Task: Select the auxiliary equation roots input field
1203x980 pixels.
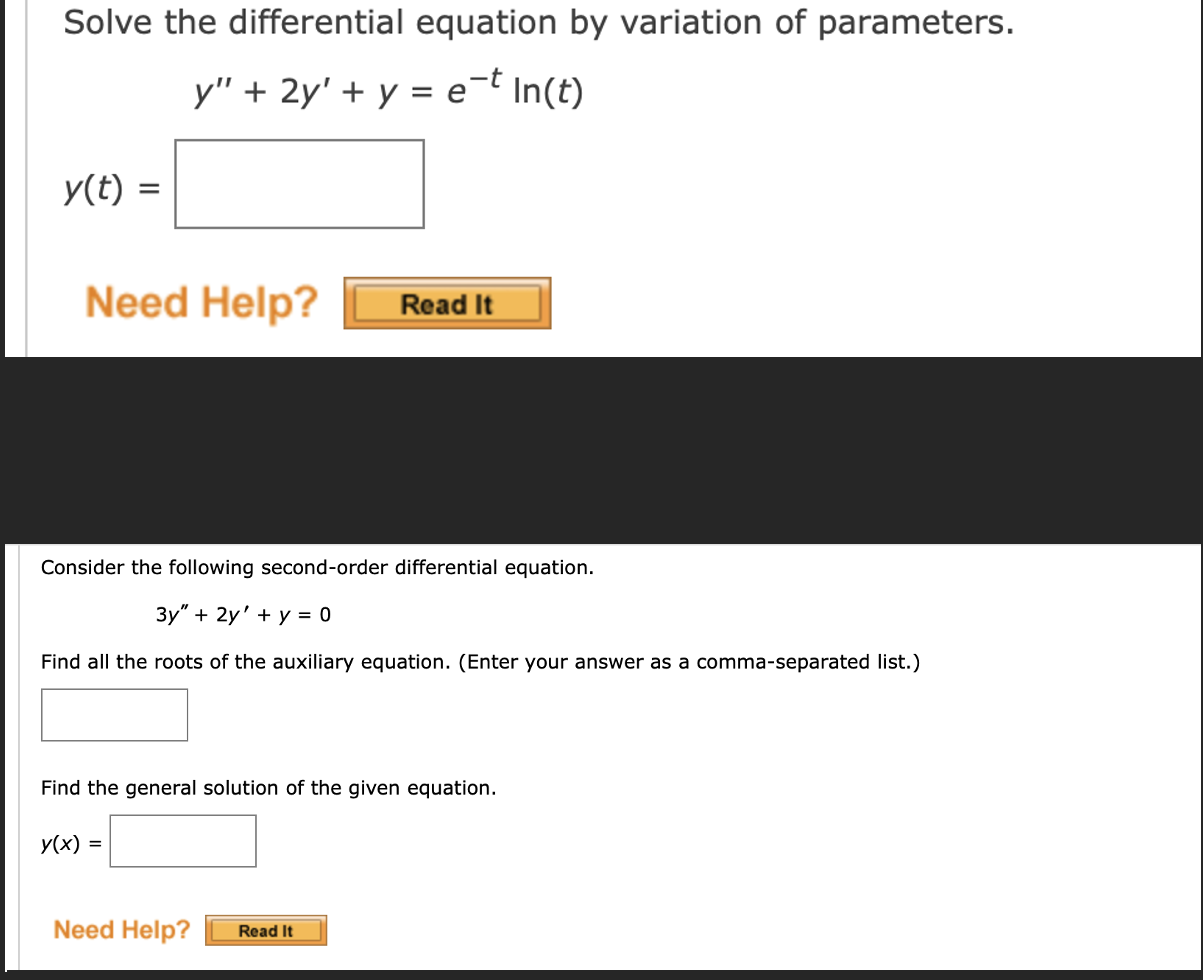Action: tap(113, 714)
